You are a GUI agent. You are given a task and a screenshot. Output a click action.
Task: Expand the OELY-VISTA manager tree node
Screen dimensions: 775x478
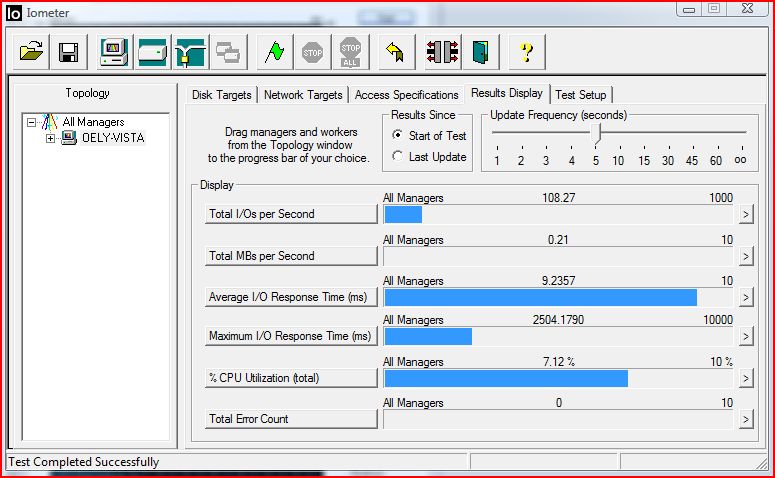point(51,138)
